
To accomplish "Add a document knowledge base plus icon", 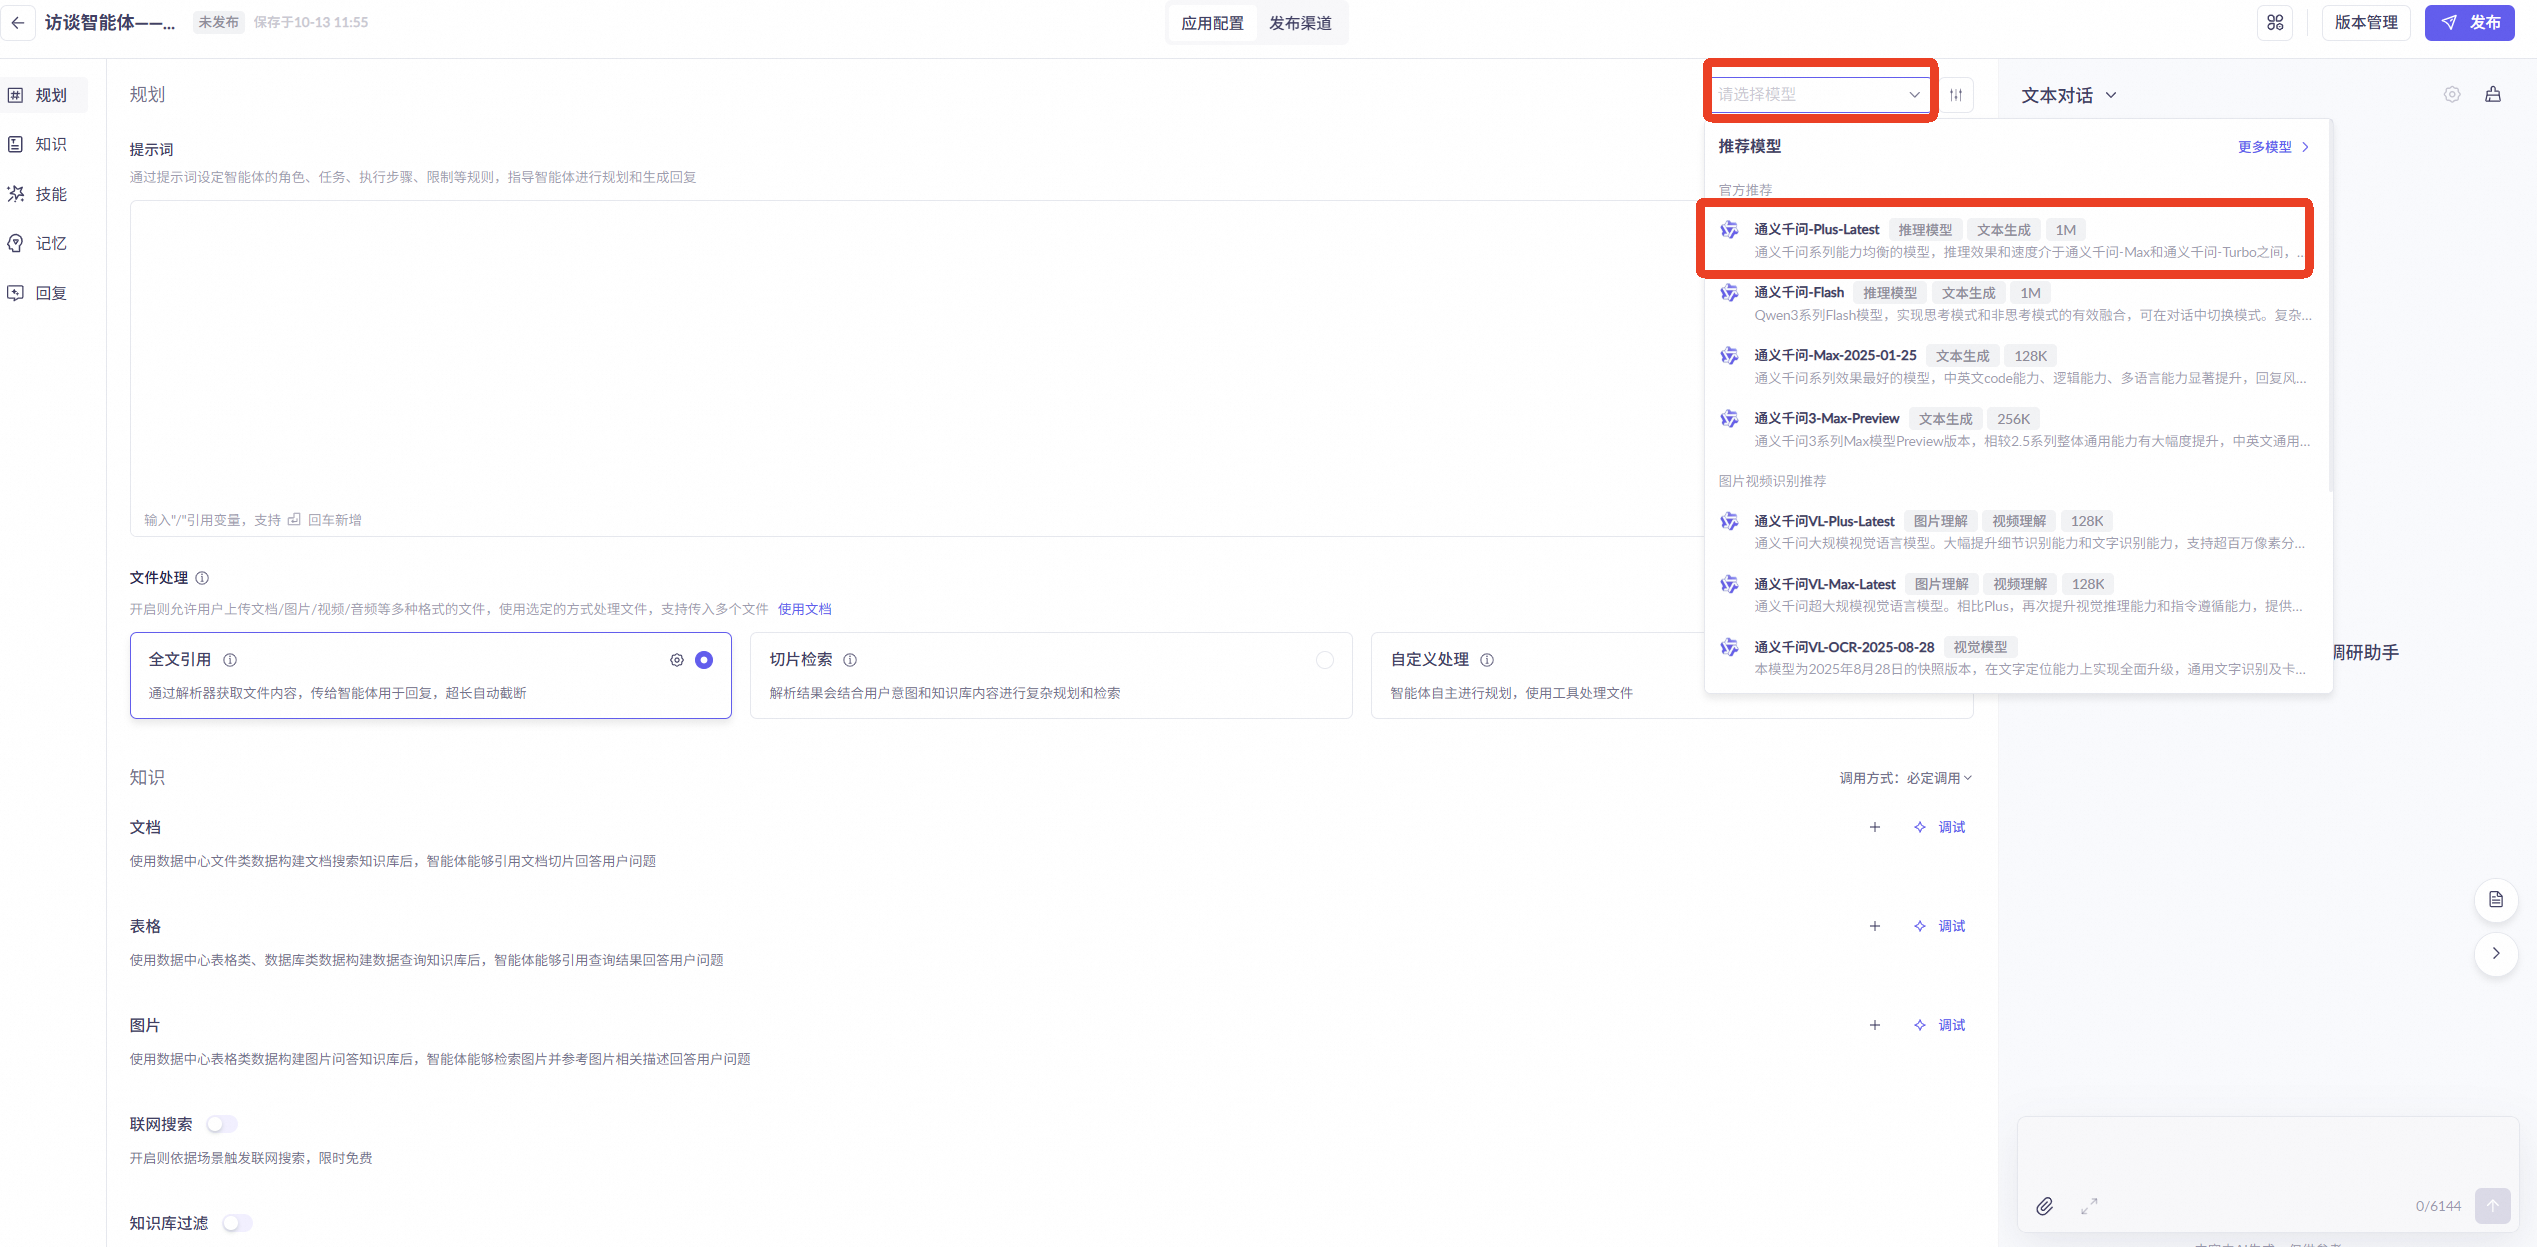I will click(1875, 827).
